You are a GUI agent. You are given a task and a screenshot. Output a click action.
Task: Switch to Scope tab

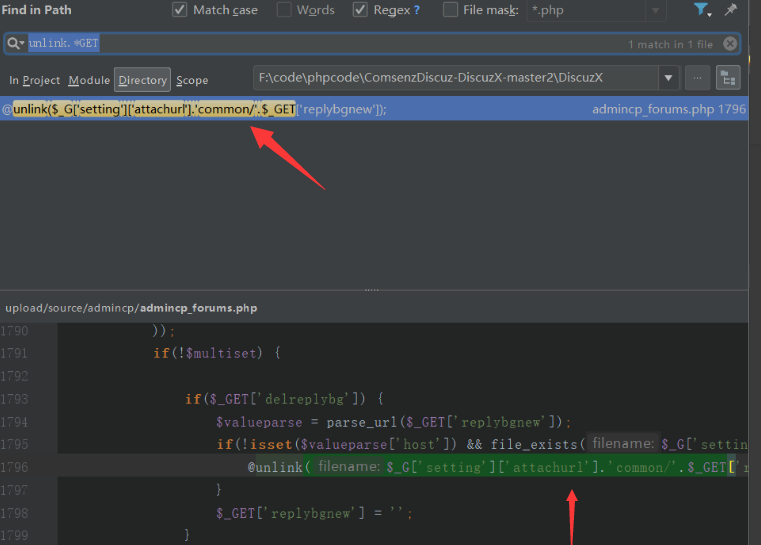click(x=192, y=80)
